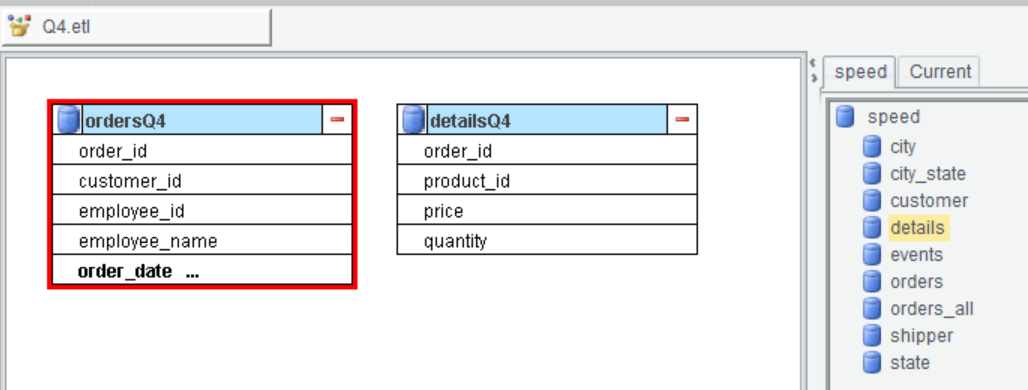This screenshot has height=390, width=1028.
Task: Select orders_all in the database tree
Action: [931, 308]
